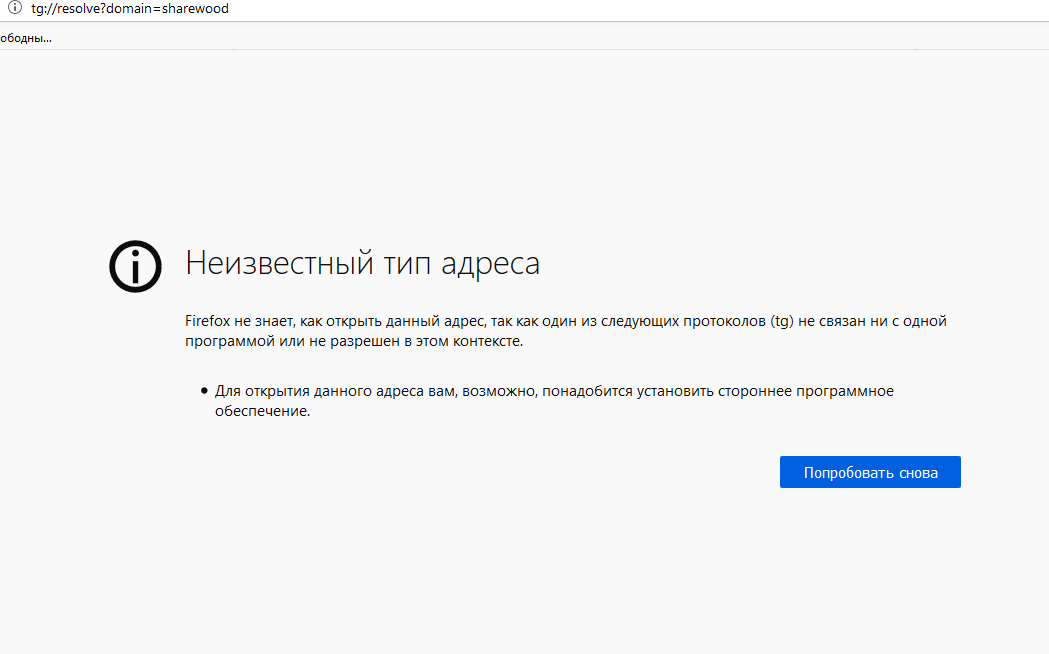
Task: Click the "tg://" scheme prefix in the URL
Action: click(x=43, y=9)
